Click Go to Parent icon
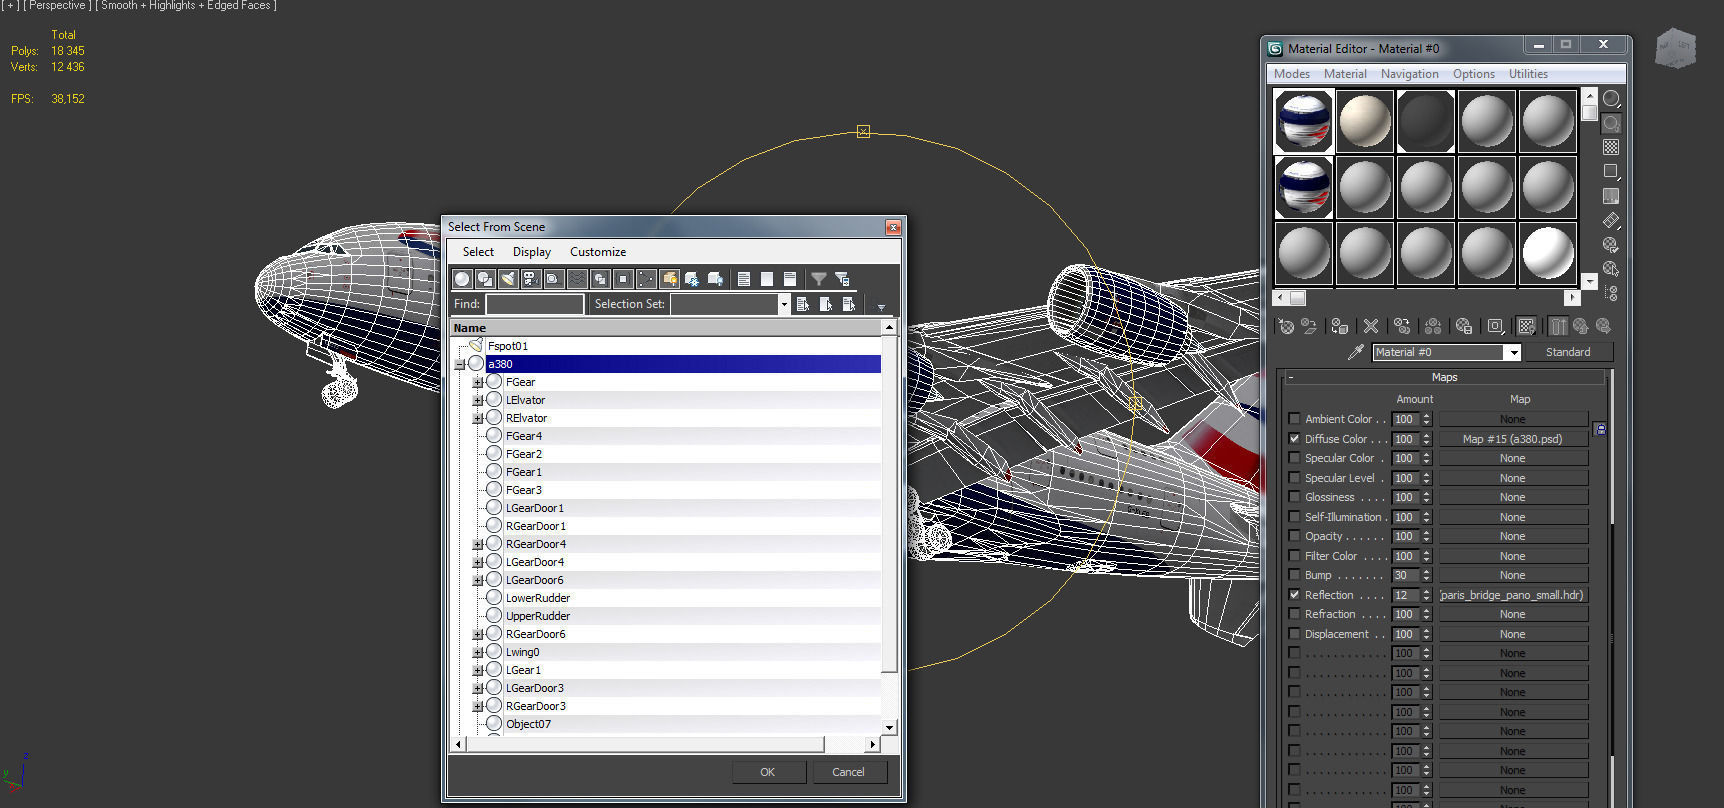Viewport: 1724px width, 808px height. [x=1581, y=326]
